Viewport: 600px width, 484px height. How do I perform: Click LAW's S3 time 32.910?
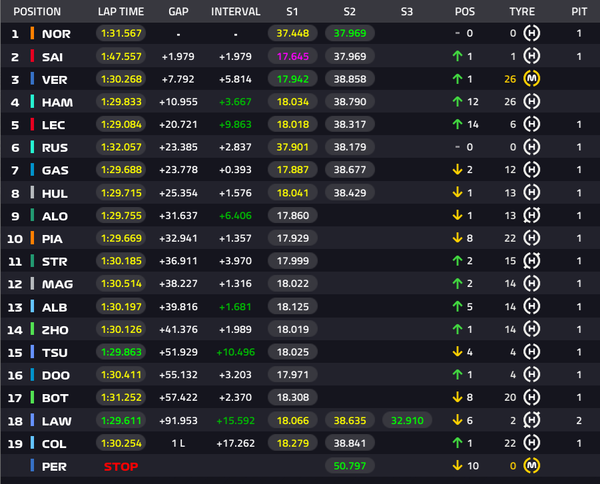[405, 420]
